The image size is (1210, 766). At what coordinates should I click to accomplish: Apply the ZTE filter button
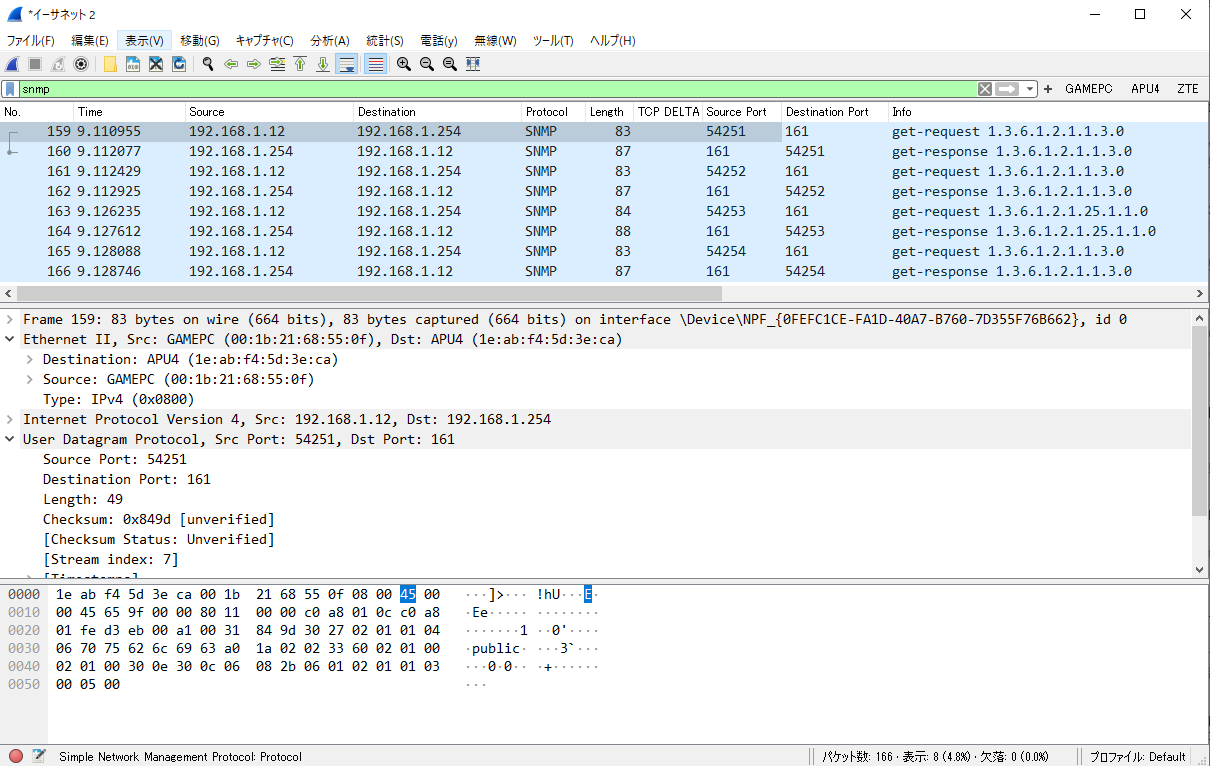[1188, 89]
